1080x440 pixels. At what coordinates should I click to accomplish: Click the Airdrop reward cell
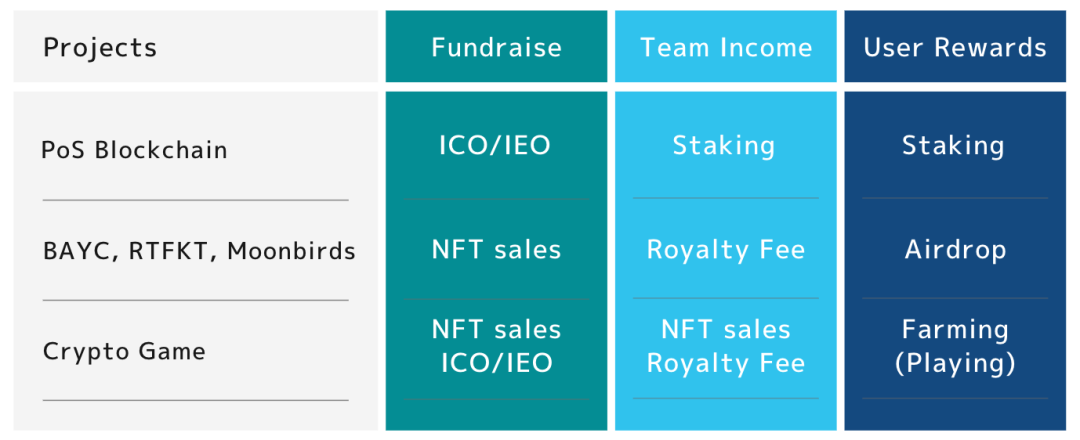coord(955,249)
